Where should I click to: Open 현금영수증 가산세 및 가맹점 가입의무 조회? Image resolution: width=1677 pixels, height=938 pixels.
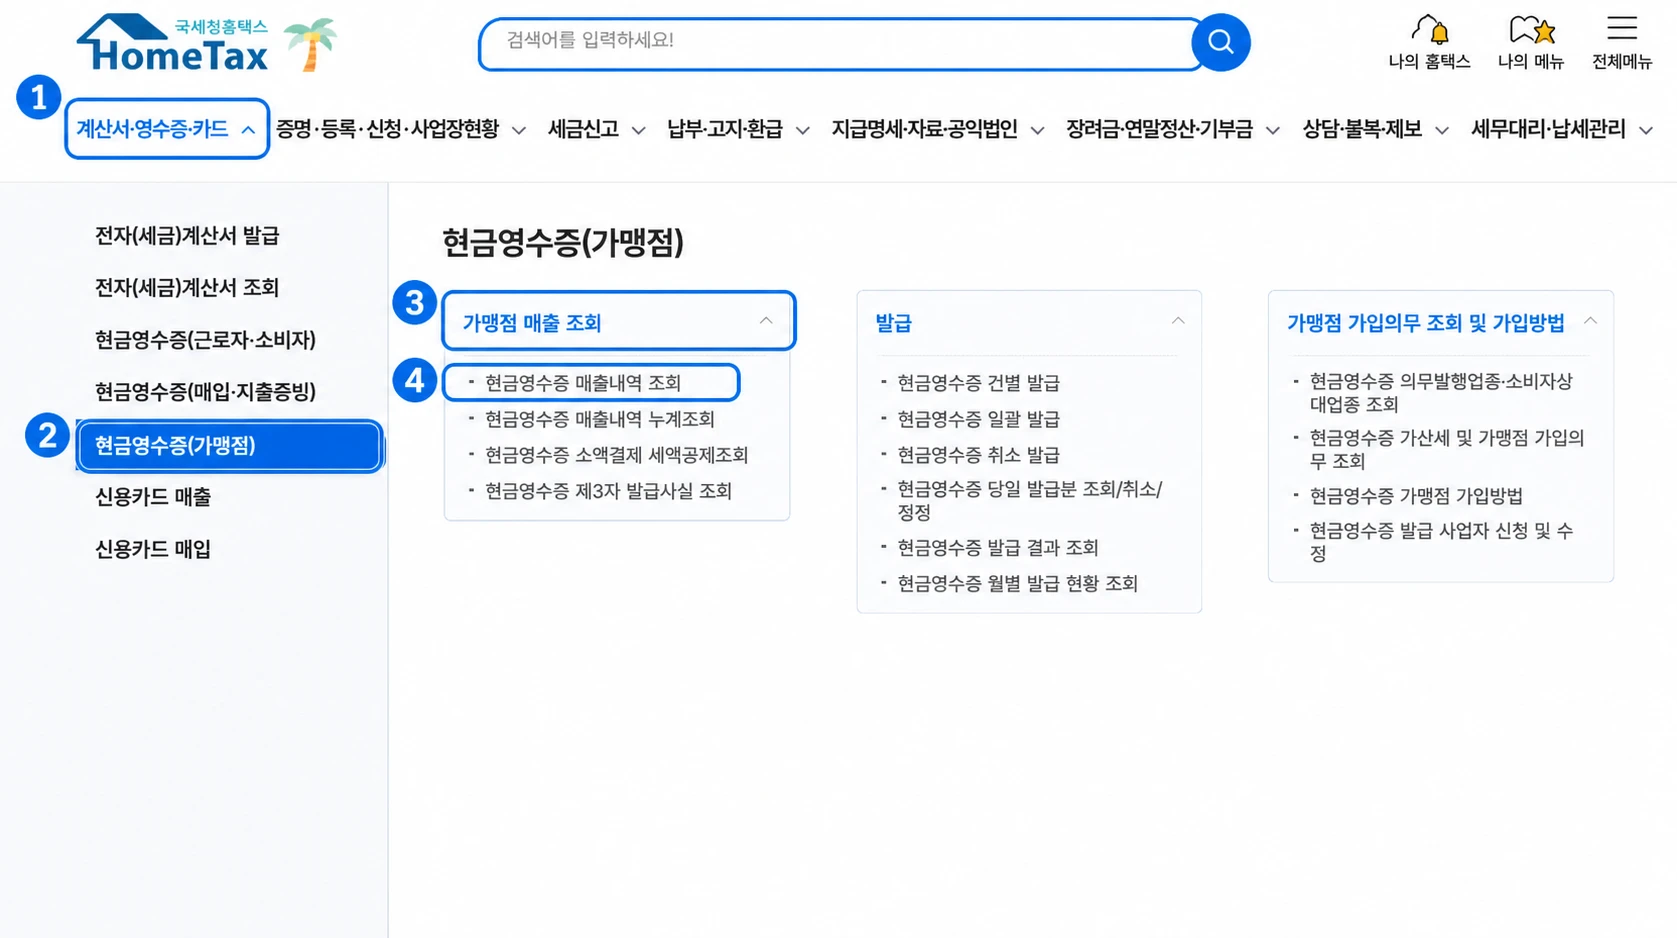pyautogui.click(x=1447, y=449)
